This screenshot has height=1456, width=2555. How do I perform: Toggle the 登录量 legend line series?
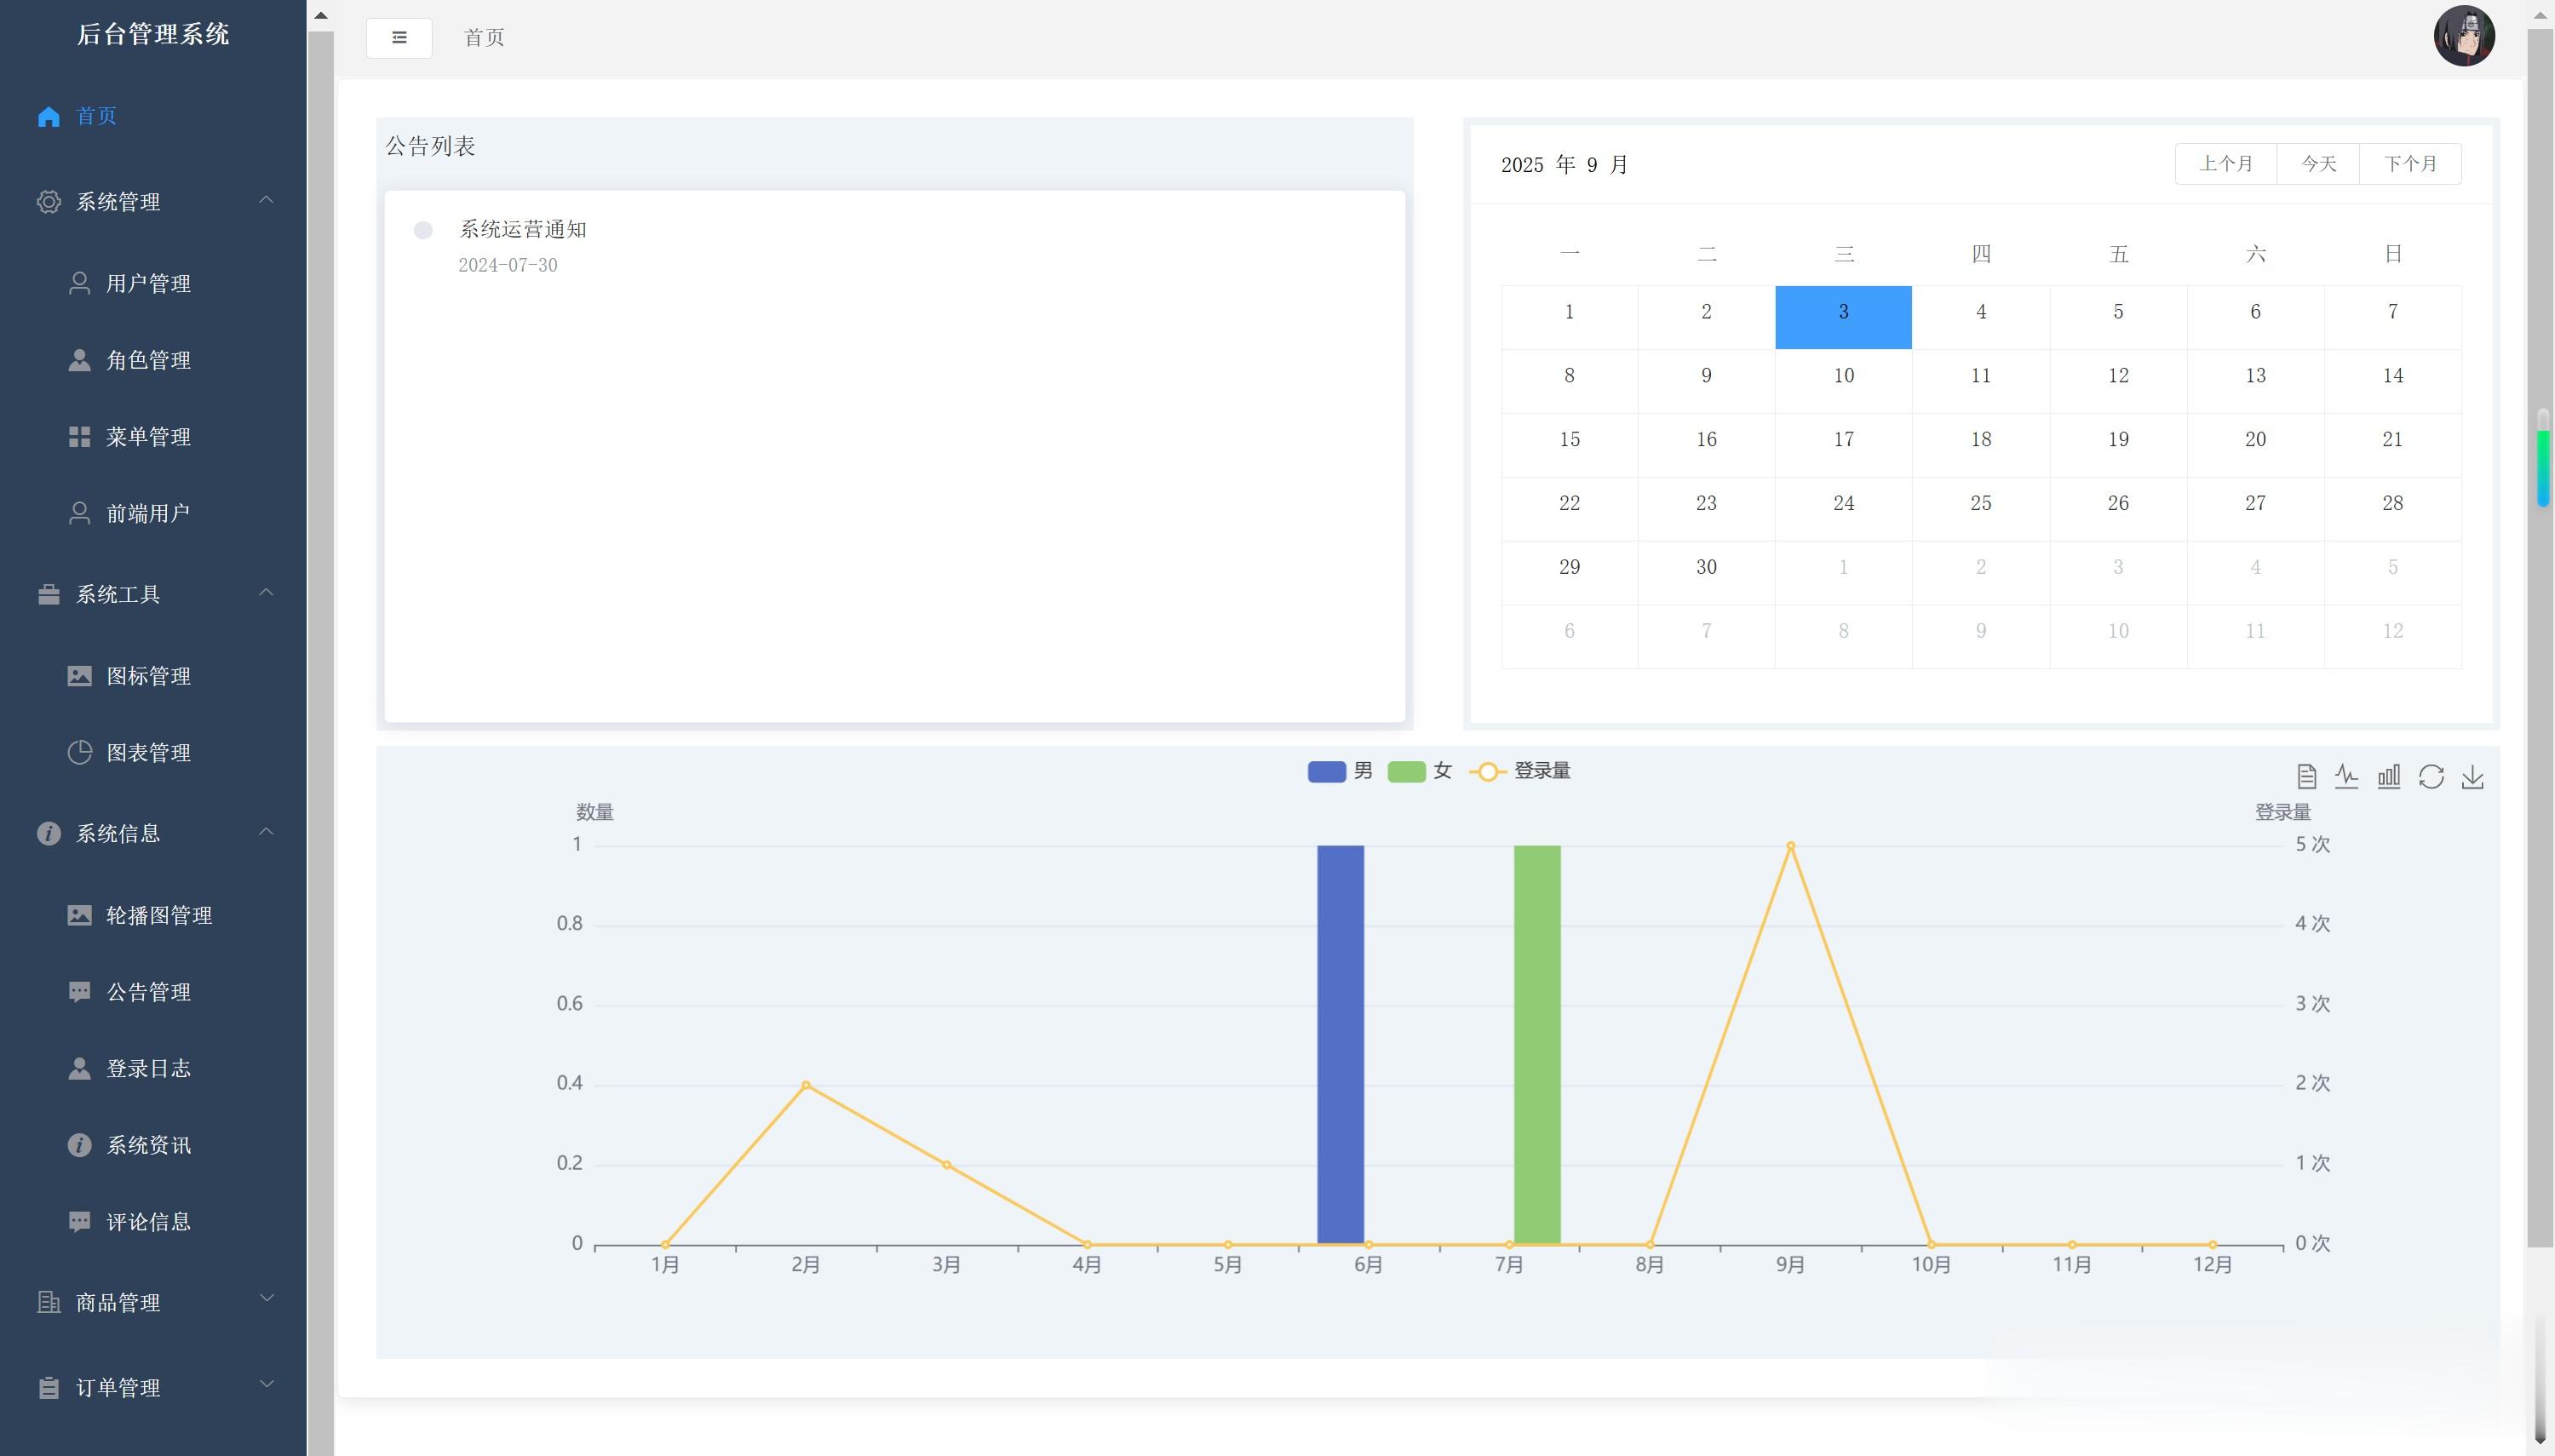pos(1520,771)
